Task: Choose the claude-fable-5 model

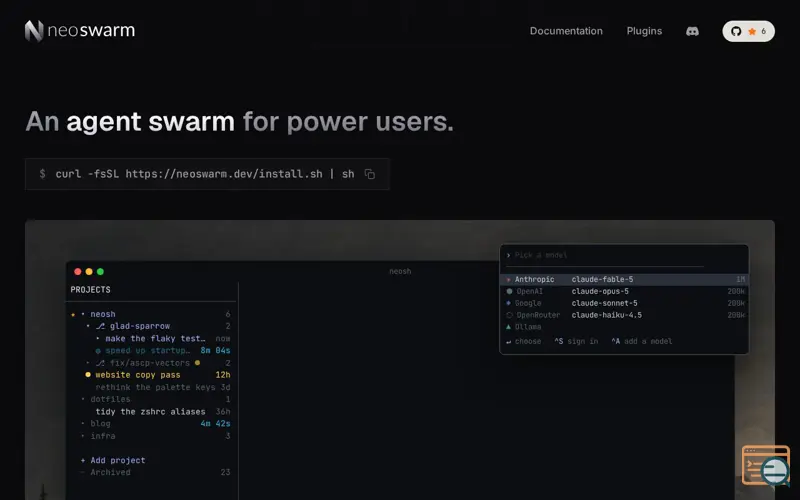Action: [x=602, y=280]
